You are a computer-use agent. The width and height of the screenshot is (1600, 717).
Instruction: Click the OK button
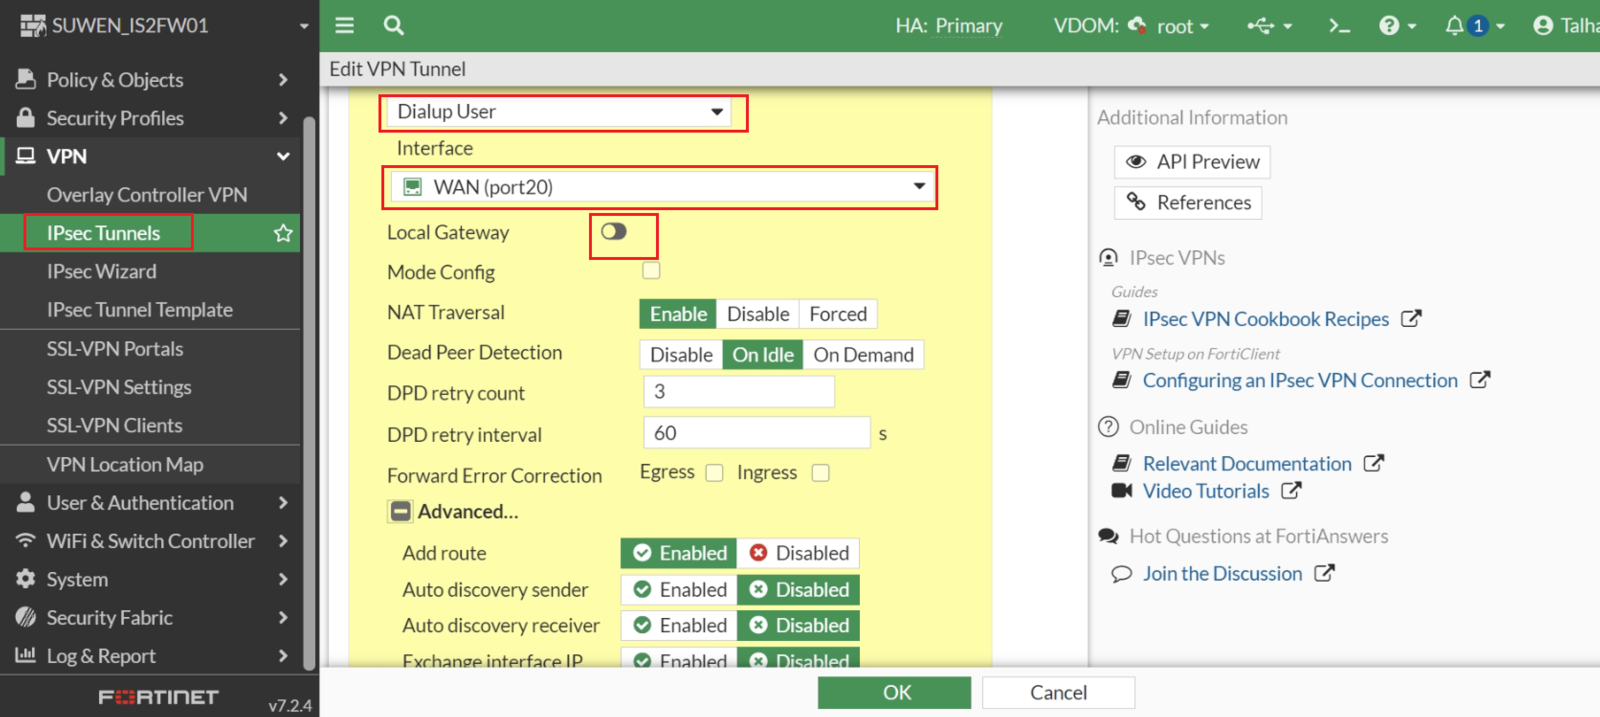click(894, 692)
